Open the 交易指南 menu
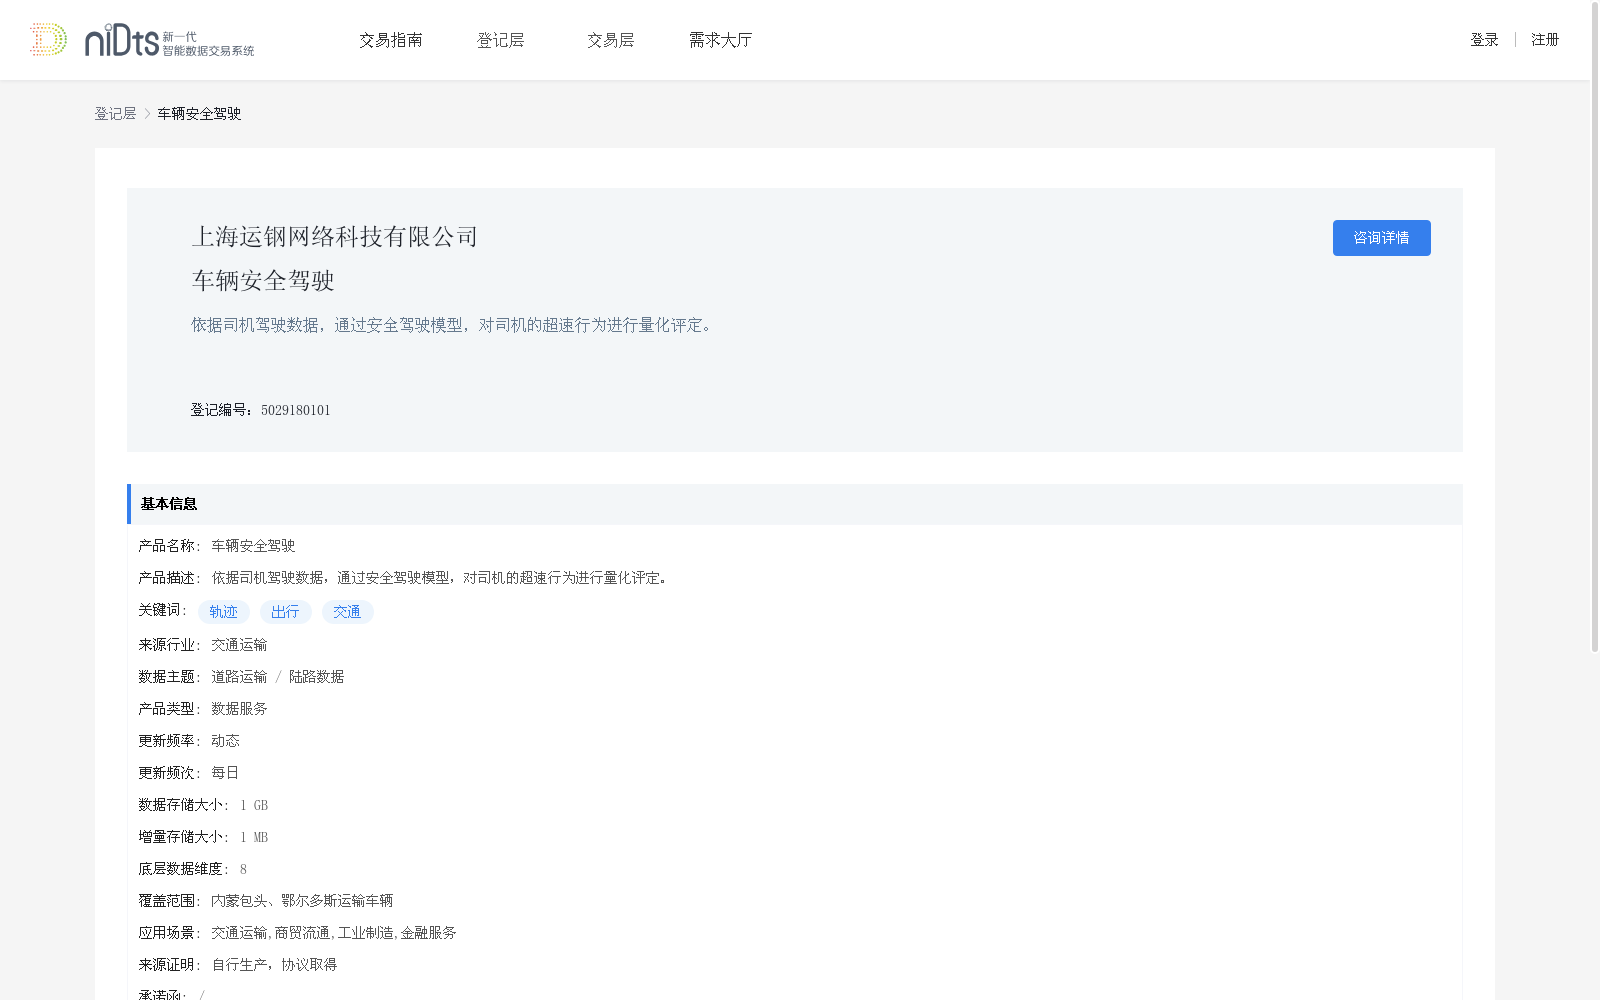The image size is (1600, 1000). point(391,40)
